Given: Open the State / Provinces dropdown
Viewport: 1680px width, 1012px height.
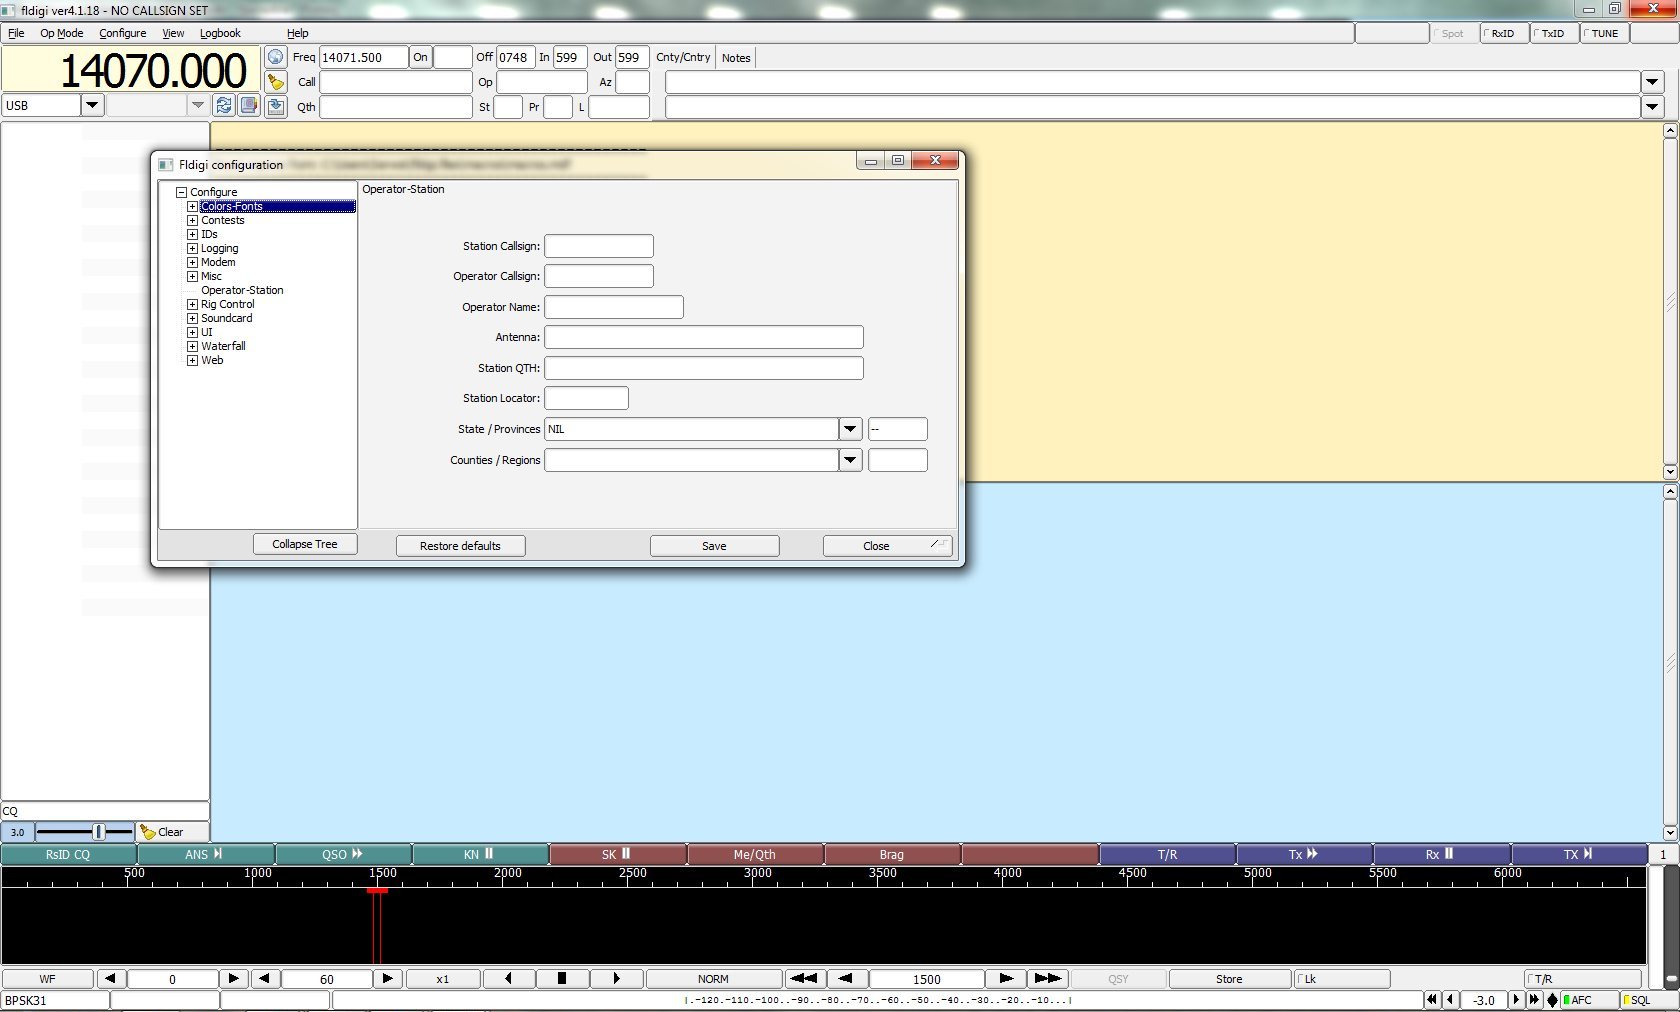Looking at the screenshot, I should (850, 429).
